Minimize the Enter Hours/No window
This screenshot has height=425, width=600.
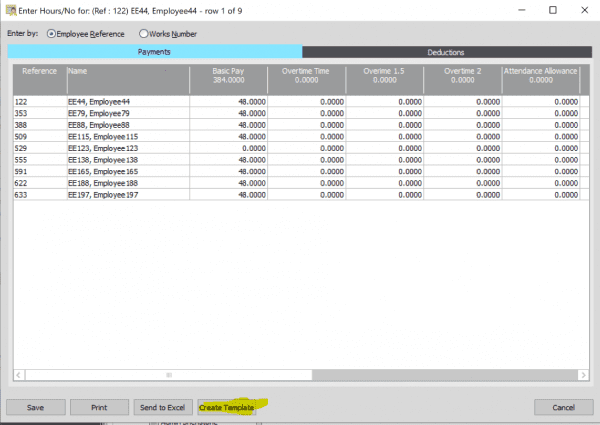click(522, 10)
